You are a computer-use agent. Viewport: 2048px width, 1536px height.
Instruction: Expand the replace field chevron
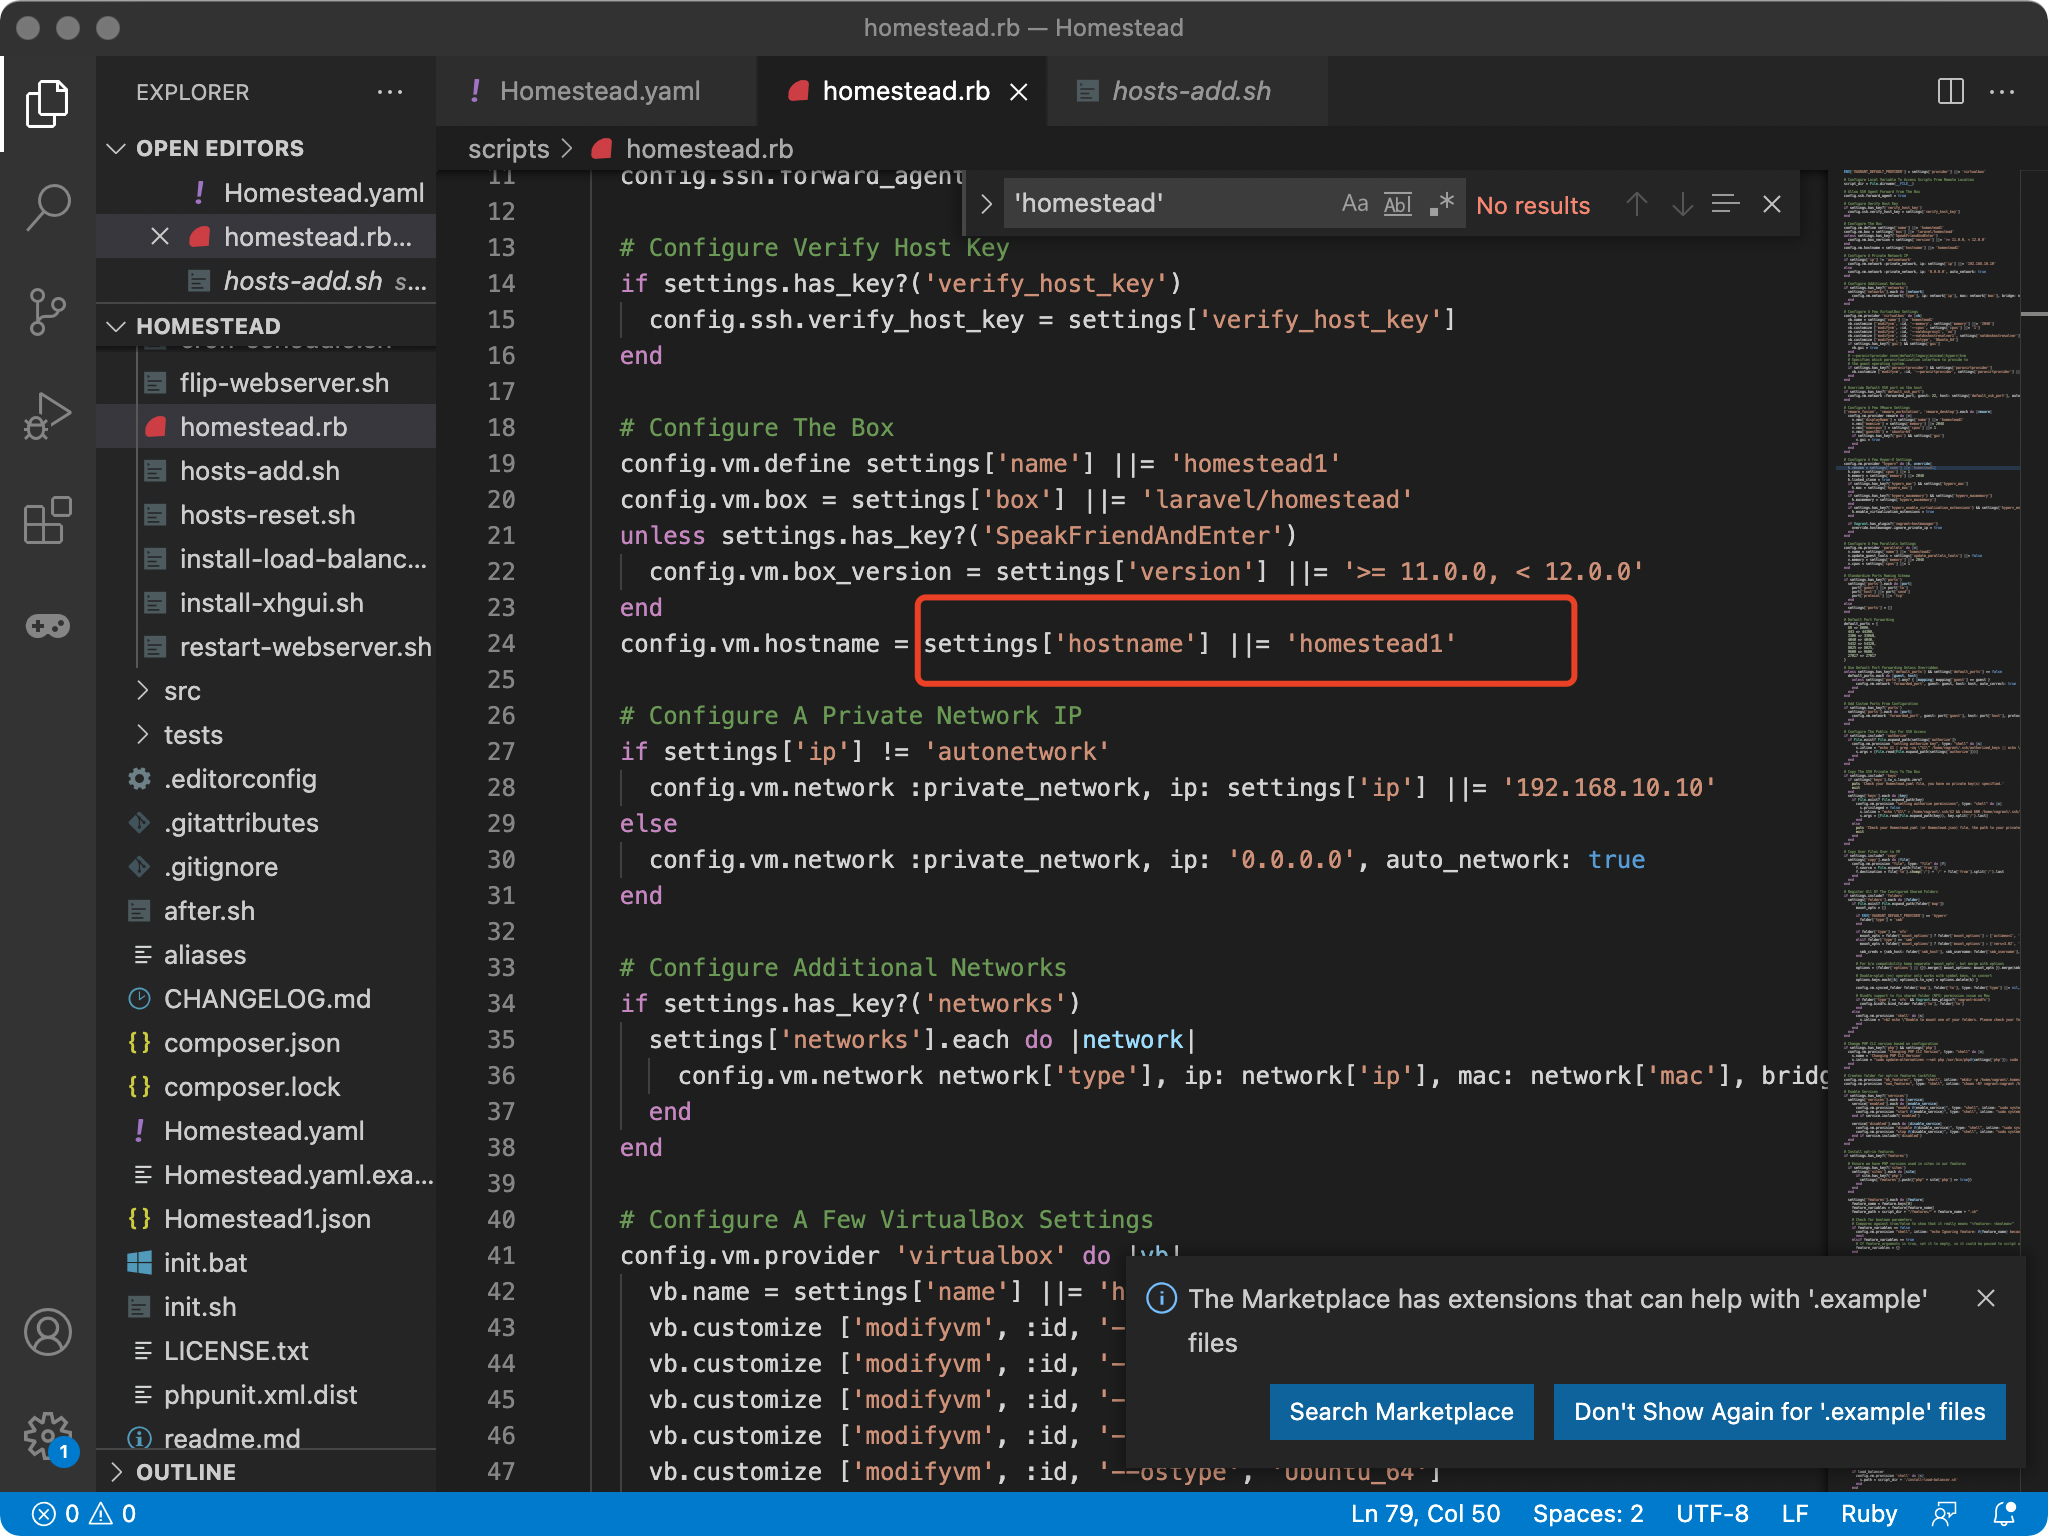click(x=986, y=204)
